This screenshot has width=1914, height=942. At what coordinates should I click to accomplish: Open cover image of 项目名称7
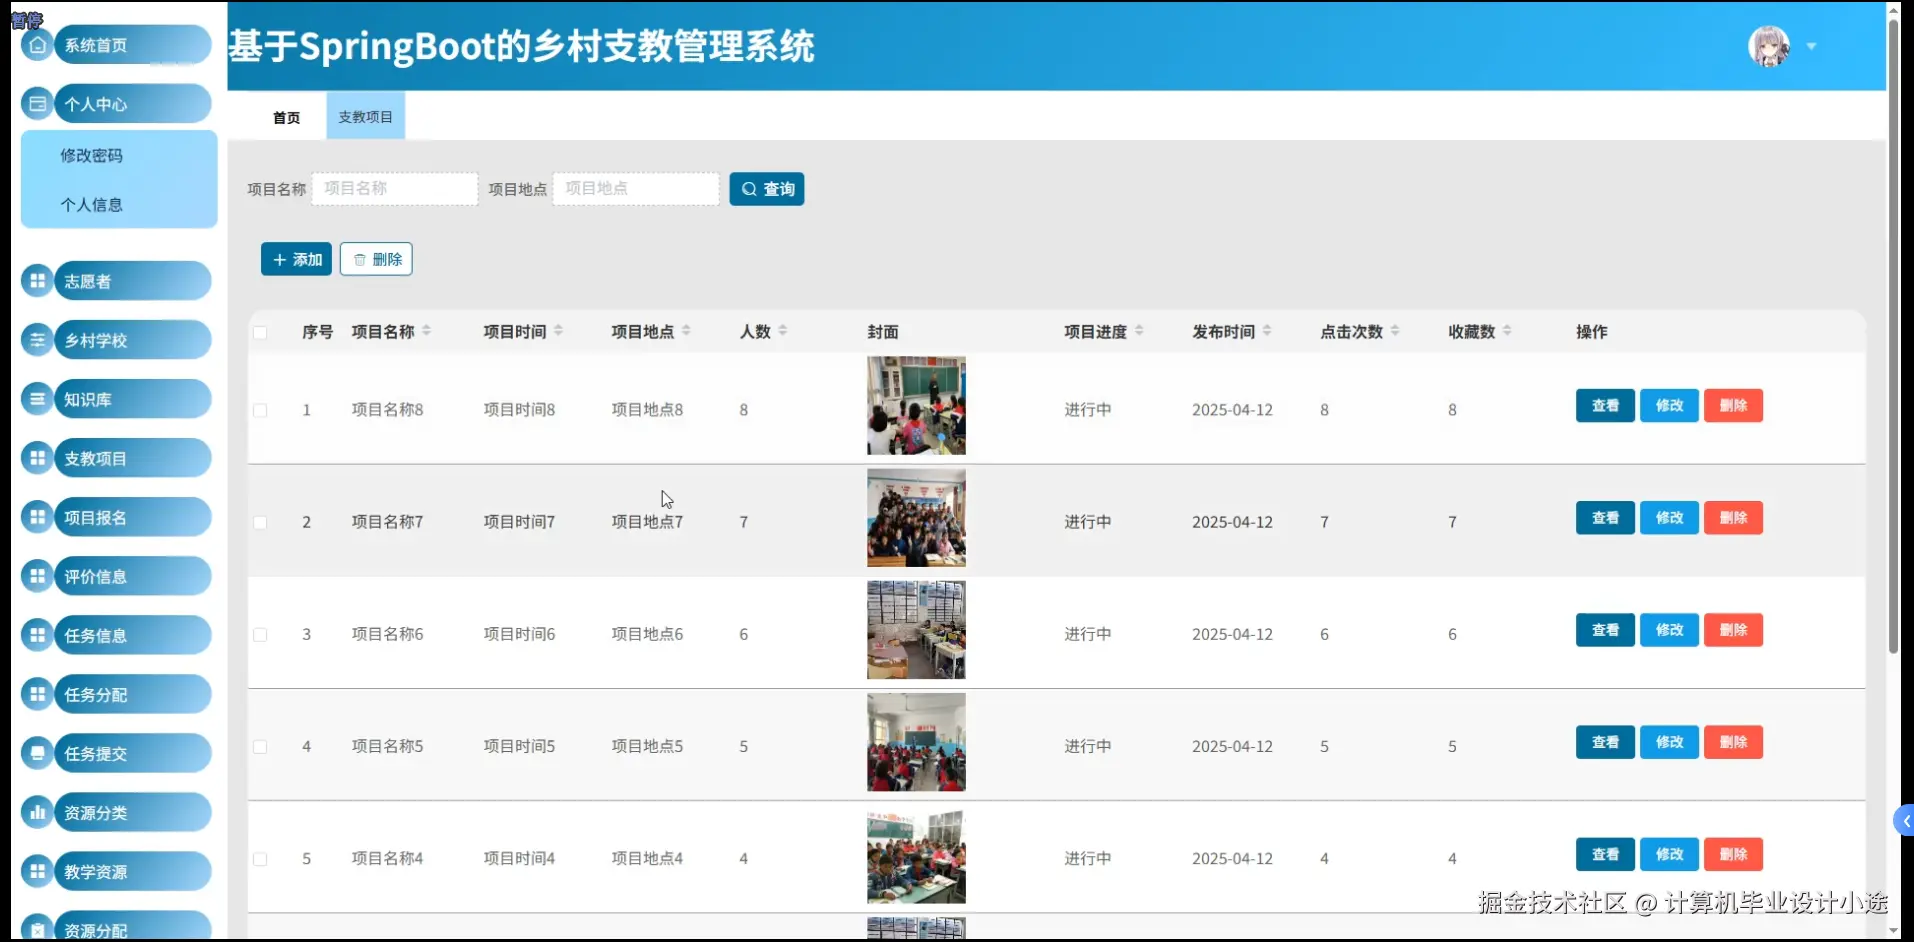click(916, 518)
